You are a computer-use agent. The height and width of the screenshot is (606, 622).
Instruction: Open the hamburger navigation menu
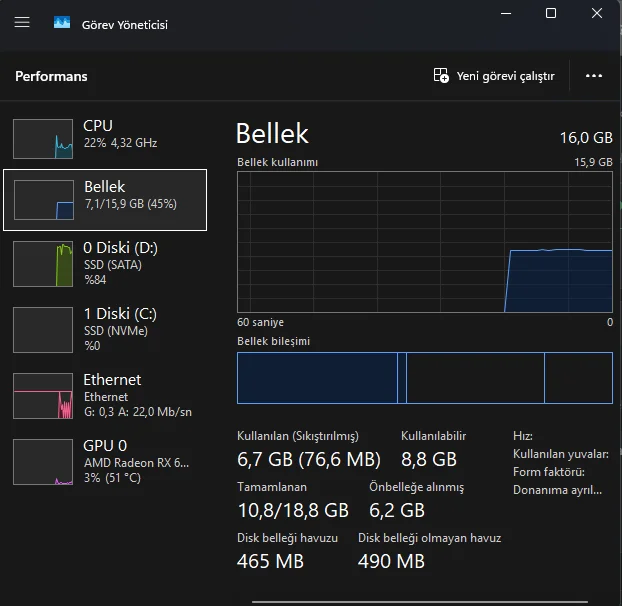22,22
